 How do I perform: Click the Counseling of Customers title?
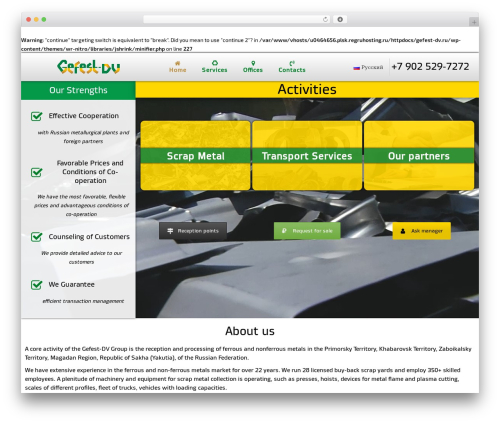coord(89,237)
